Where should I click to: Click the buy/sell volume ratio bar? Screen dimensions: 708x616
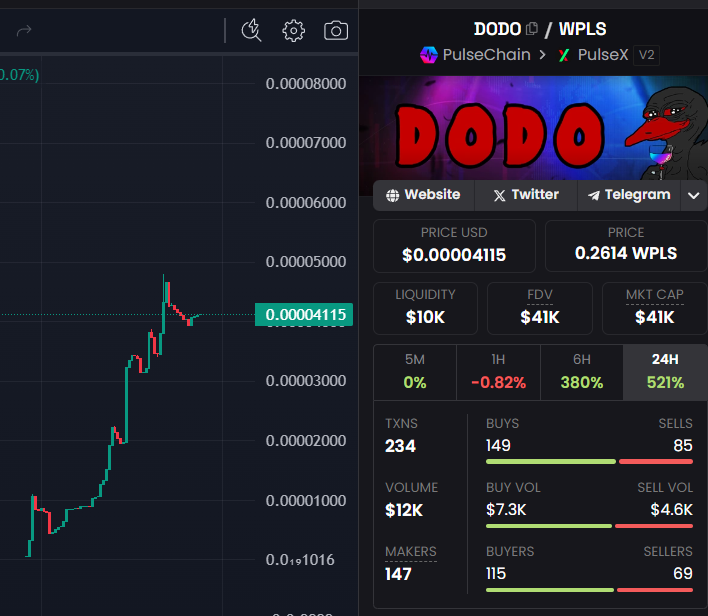coord(589,526)
